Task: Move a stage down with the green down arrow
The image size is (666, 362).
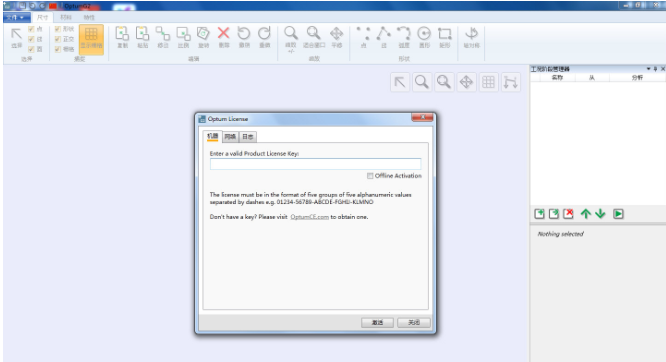Action: pyautogui.click(x=600, y=214)
